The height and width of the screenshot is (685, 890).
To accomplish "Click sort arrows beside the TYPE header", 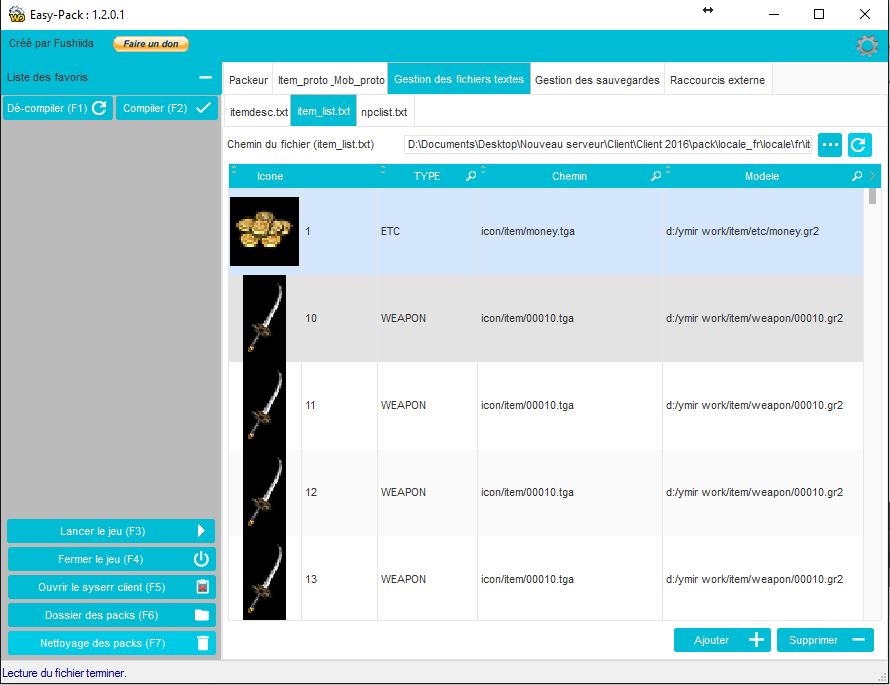I will tap(383, 170).
